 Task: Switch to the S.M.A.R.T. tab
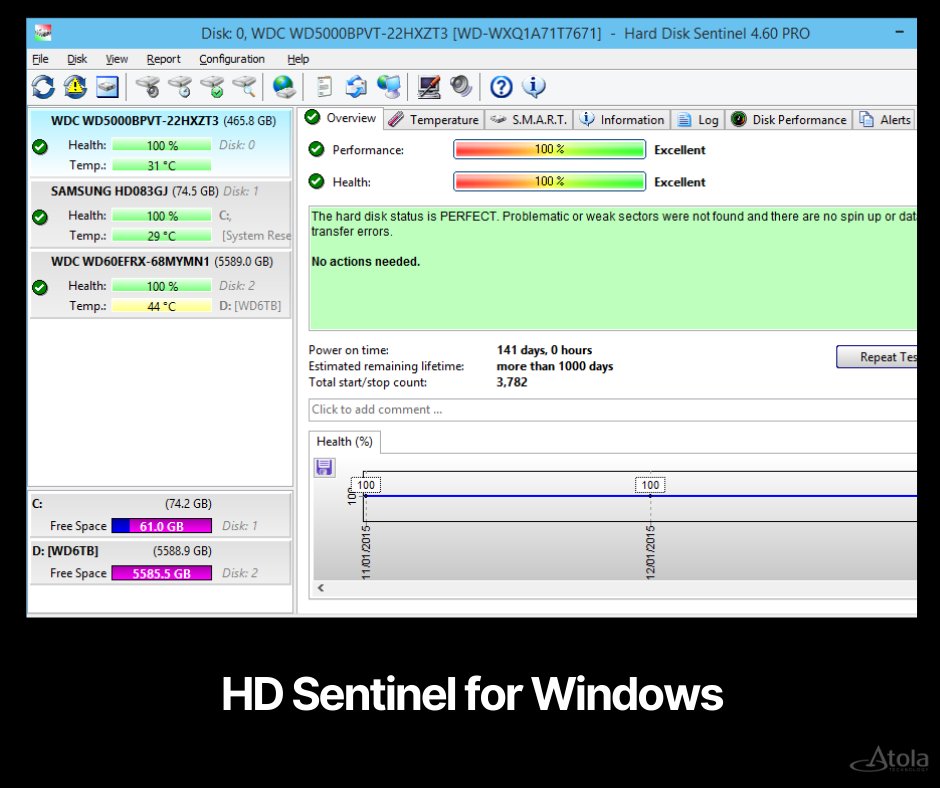(x=528, y=120)
